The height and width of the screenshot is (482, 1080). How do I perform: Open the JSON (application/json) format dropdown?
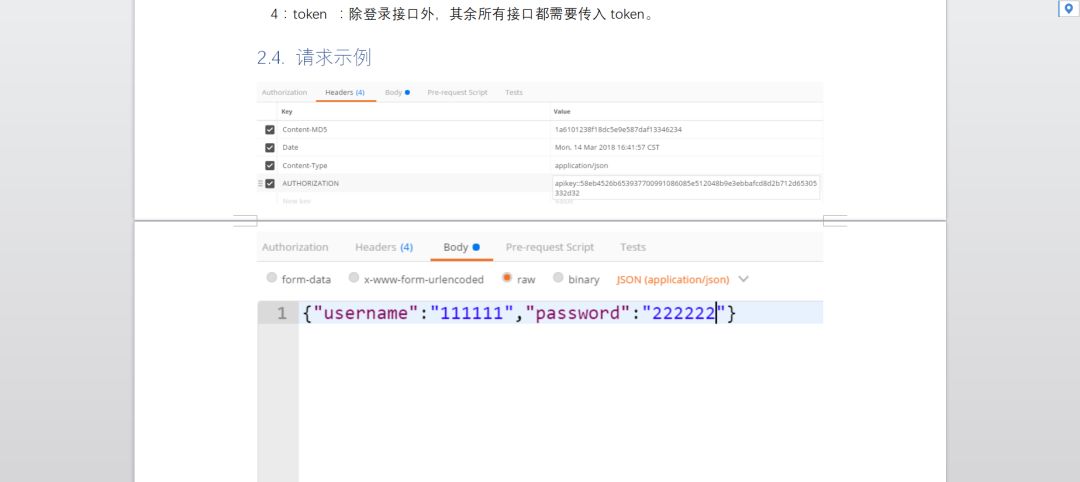(682, 280)
